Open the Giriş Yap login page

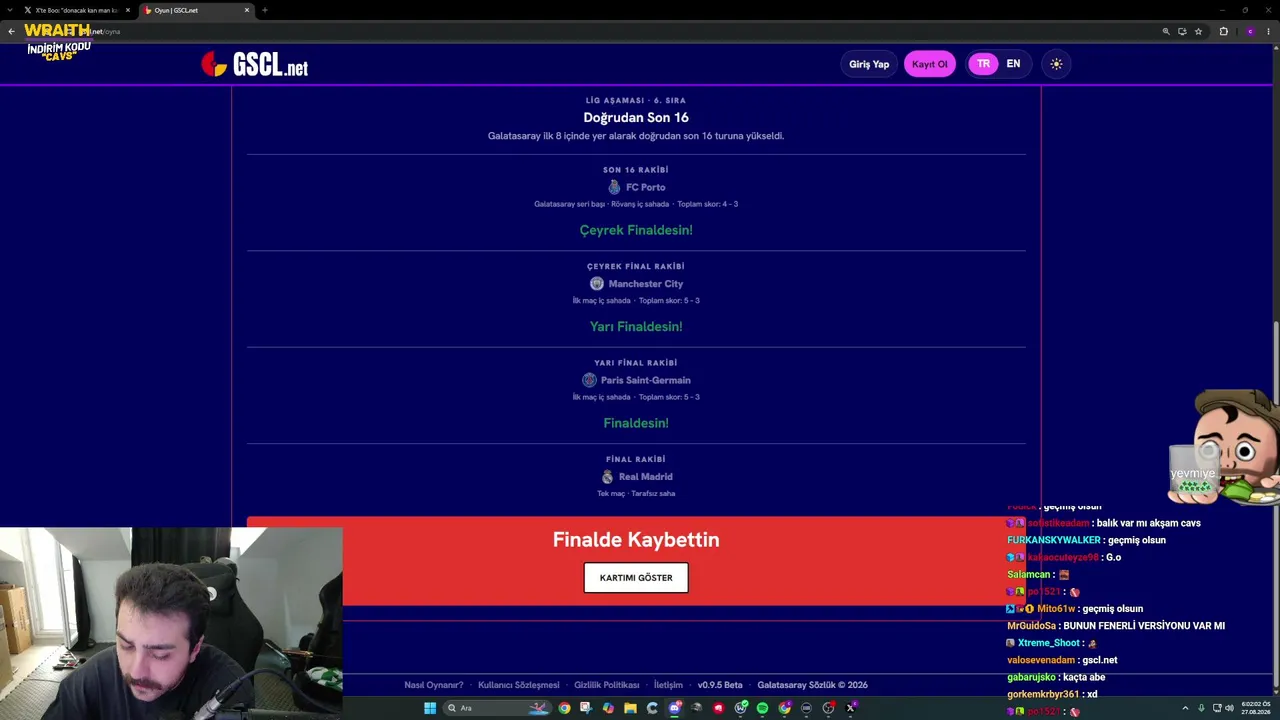coord(869,64)
